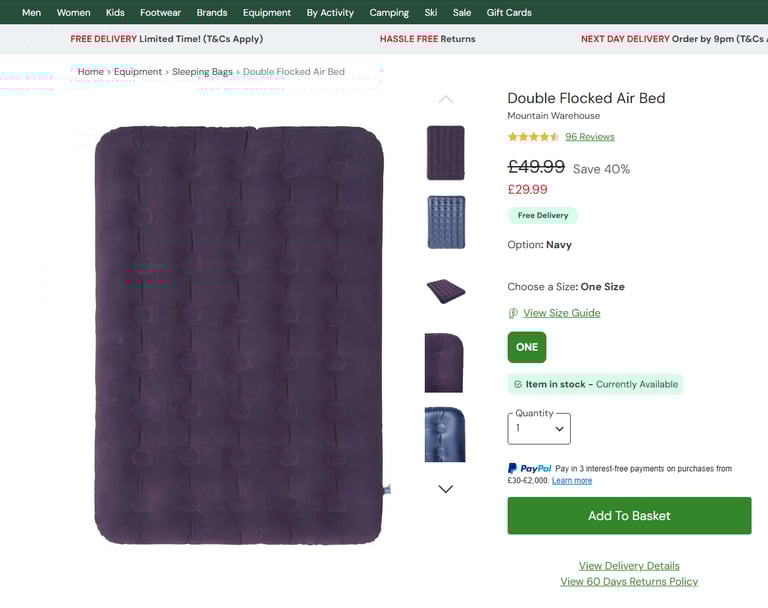Add the air bed to basket
The width and height of the screenshot is (768, 608).
click(x=629, y=515)
